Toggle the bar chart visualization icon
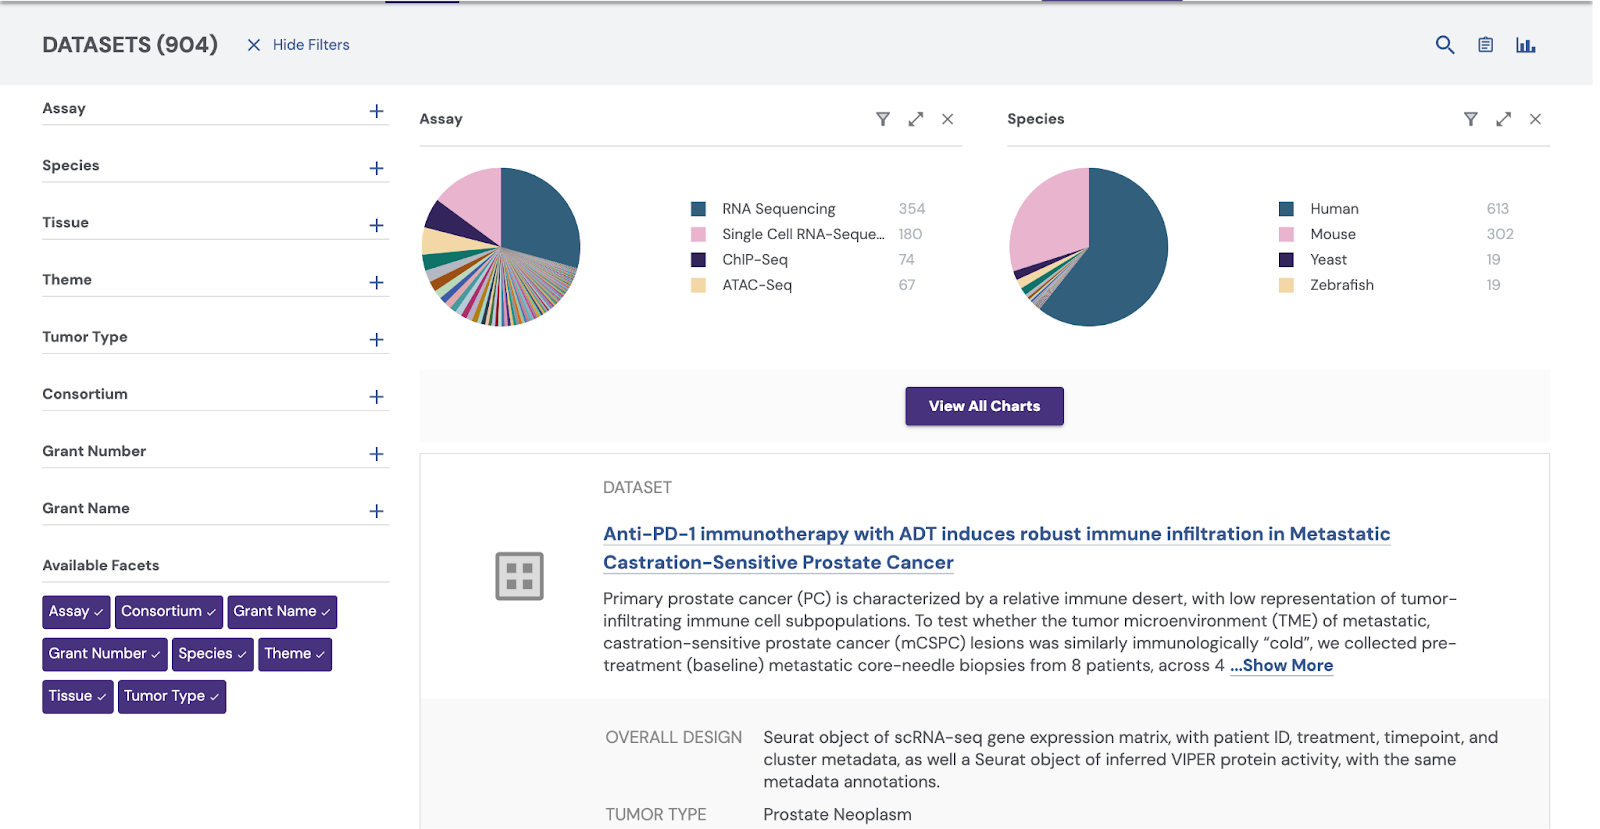Screen dimensions: 1600x829 1525,45
